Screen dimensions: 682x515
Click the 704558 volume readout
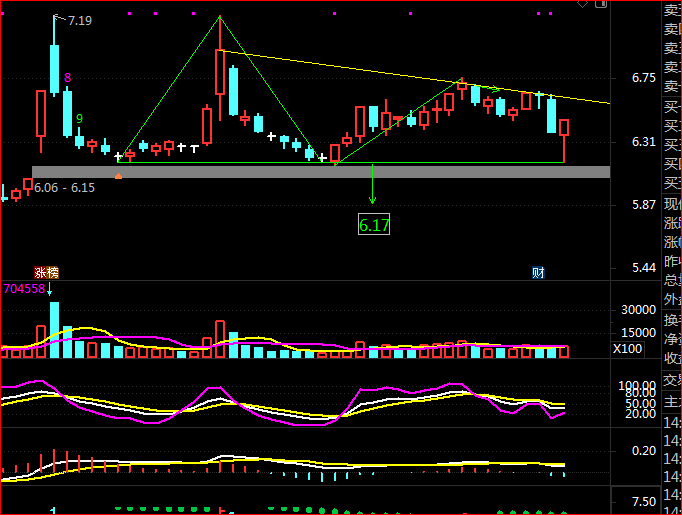[x=24, y=289]
